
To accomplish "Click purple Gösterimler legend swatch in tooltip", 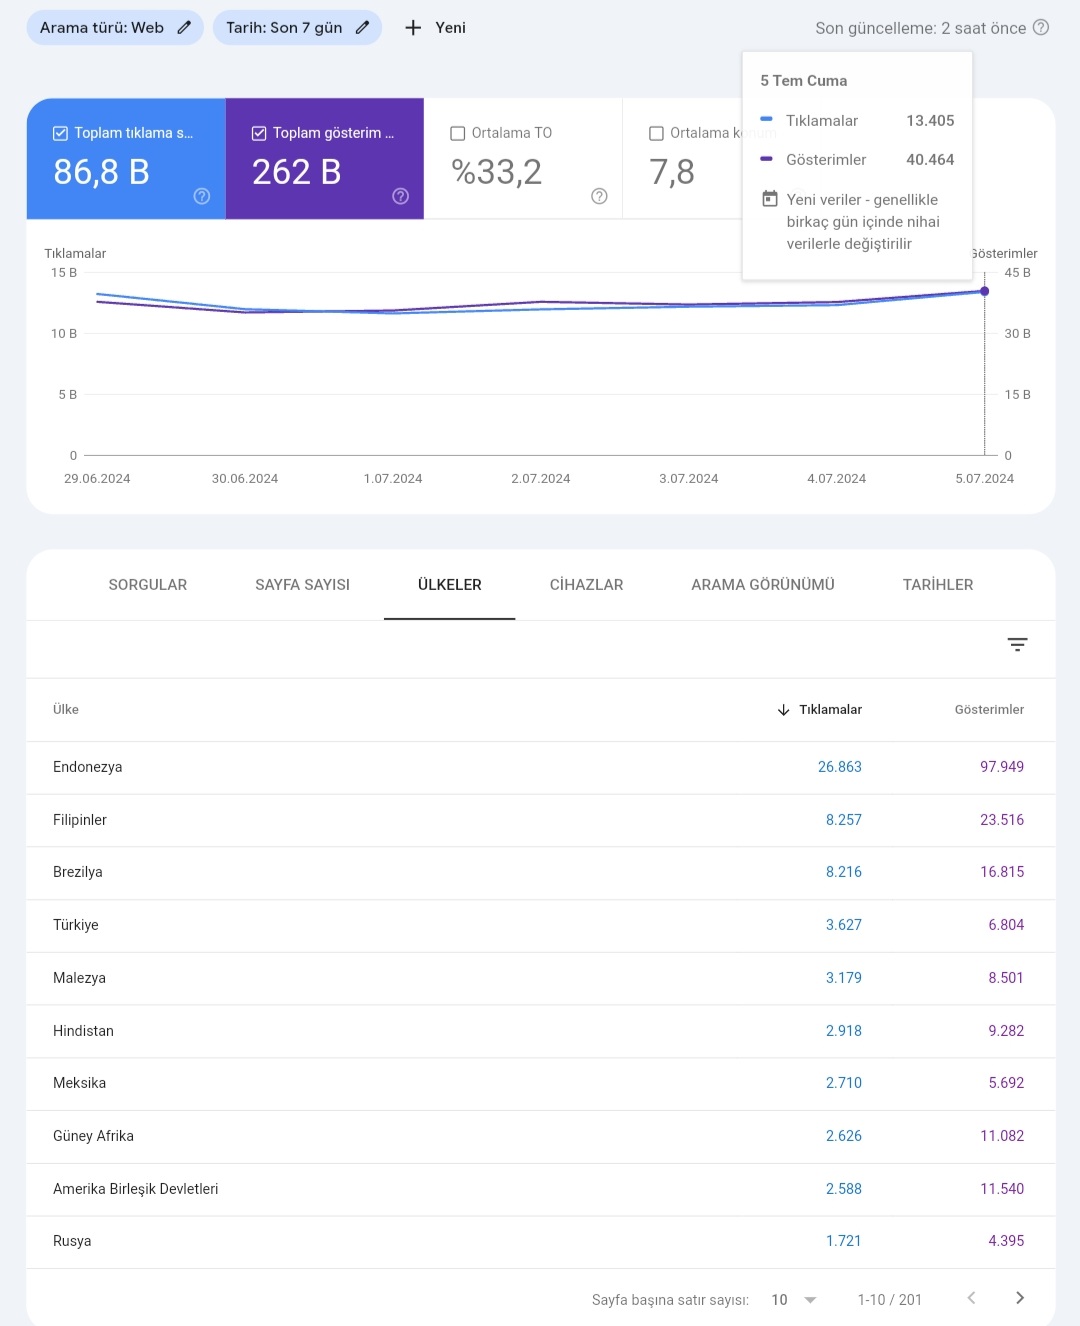I will (x=766, y=158).
